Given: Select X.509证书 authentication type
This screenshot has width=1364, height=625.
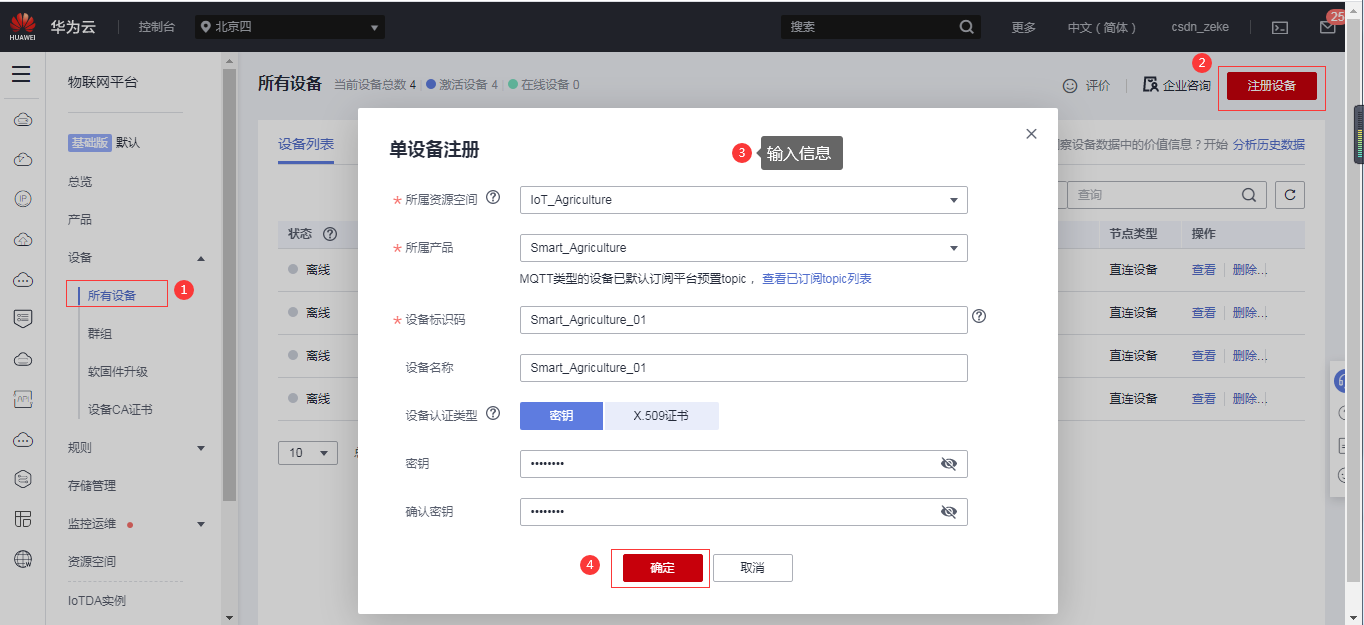Looking at the screenshot, I should (661, 416).
